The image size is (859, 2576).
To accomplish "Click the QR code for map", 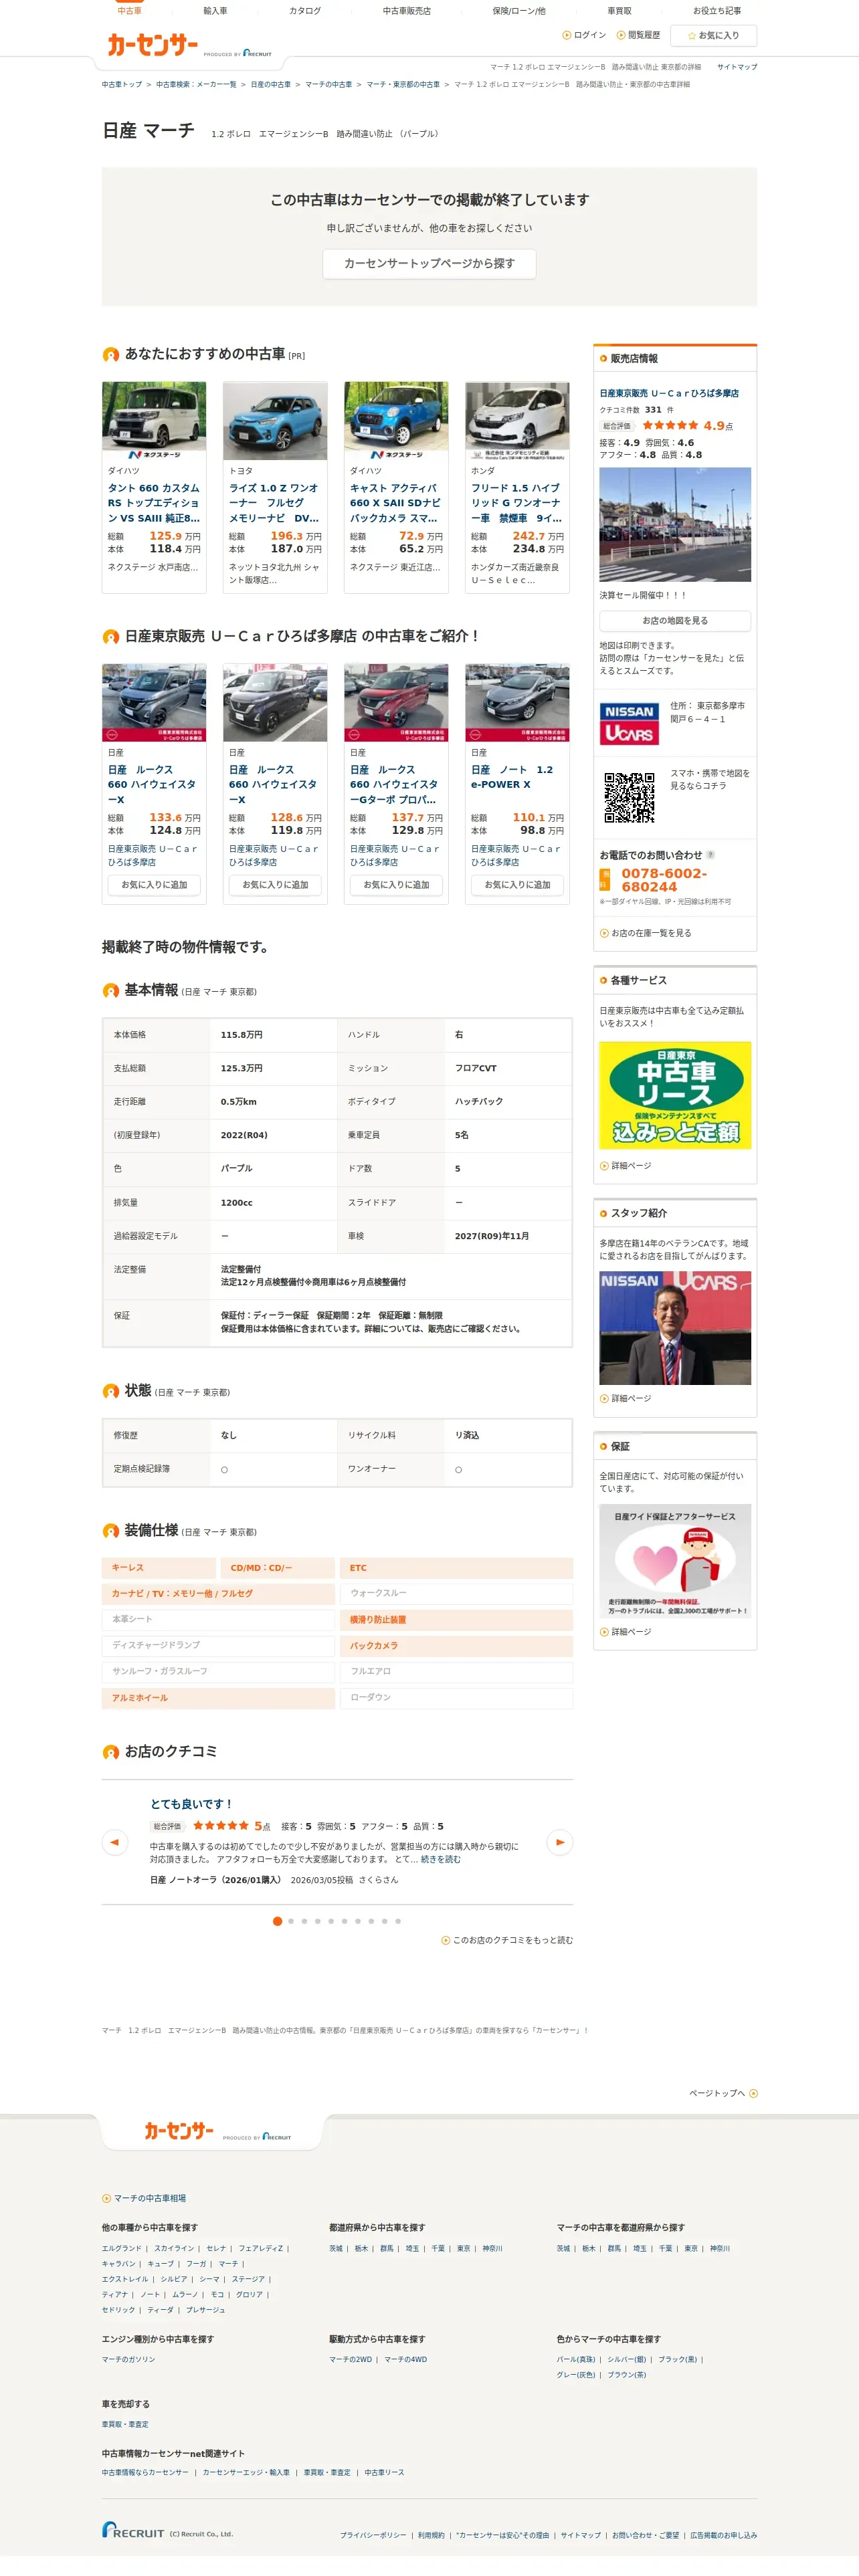I will tap(629, 797).
